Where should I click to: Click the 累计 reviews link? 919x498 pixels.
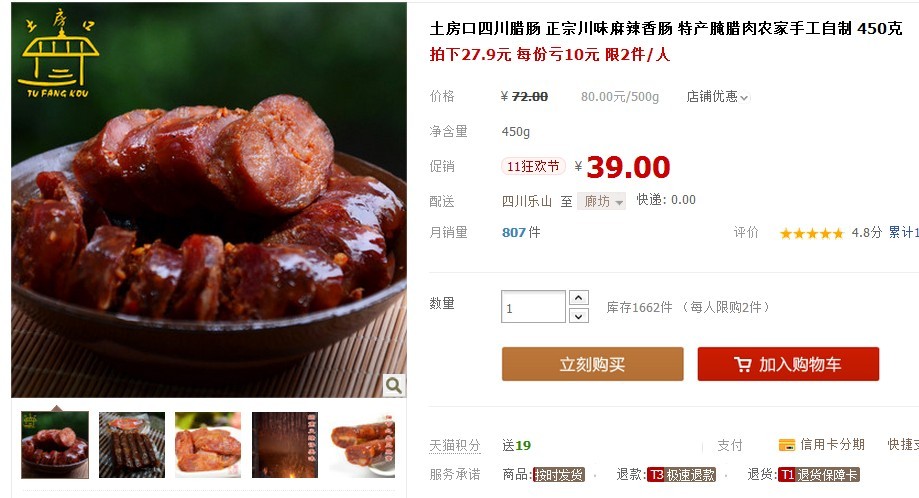903,232
